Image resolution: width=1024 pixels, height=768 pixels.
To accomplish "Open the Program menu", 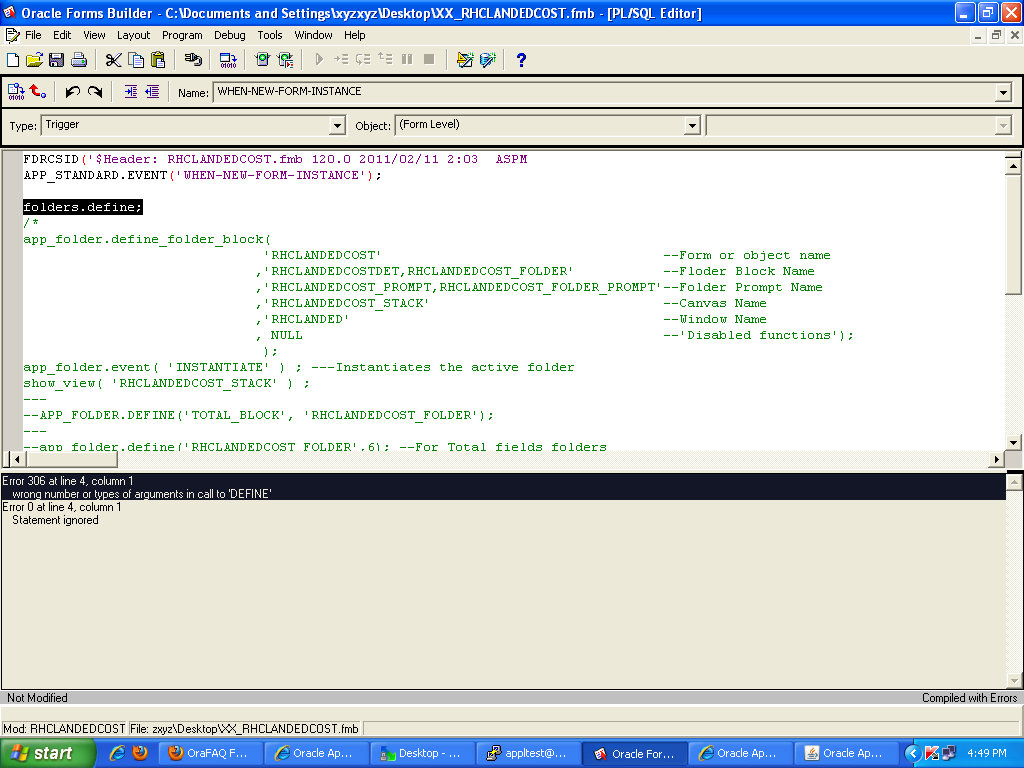I will (182, 35).
